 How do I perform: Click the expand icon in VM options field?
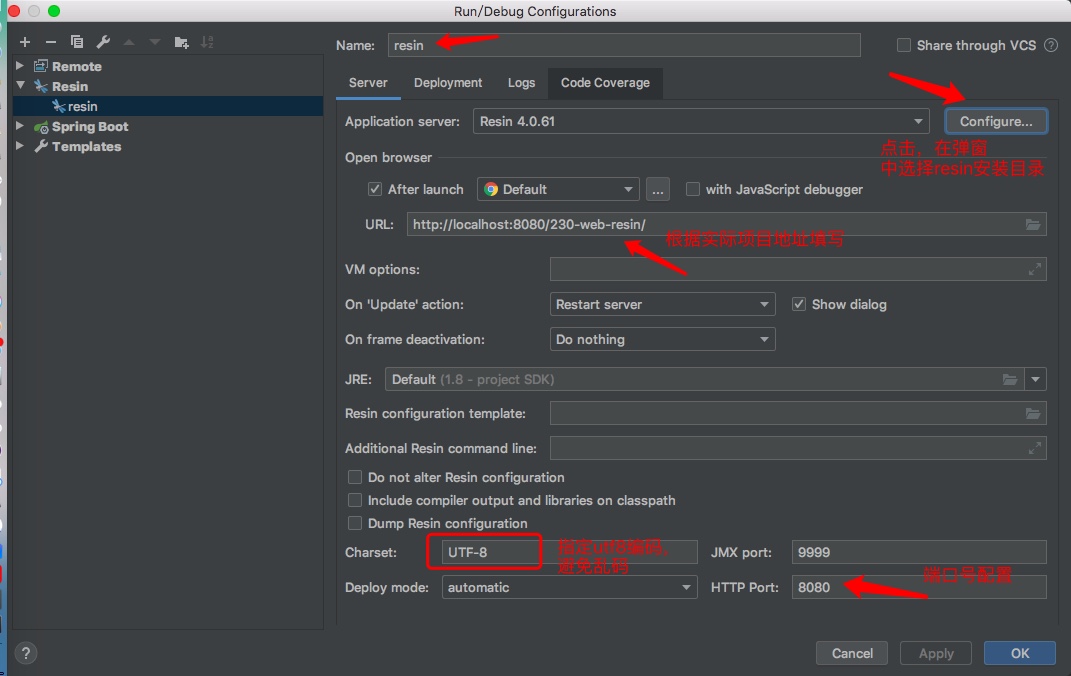[1034, 269]
